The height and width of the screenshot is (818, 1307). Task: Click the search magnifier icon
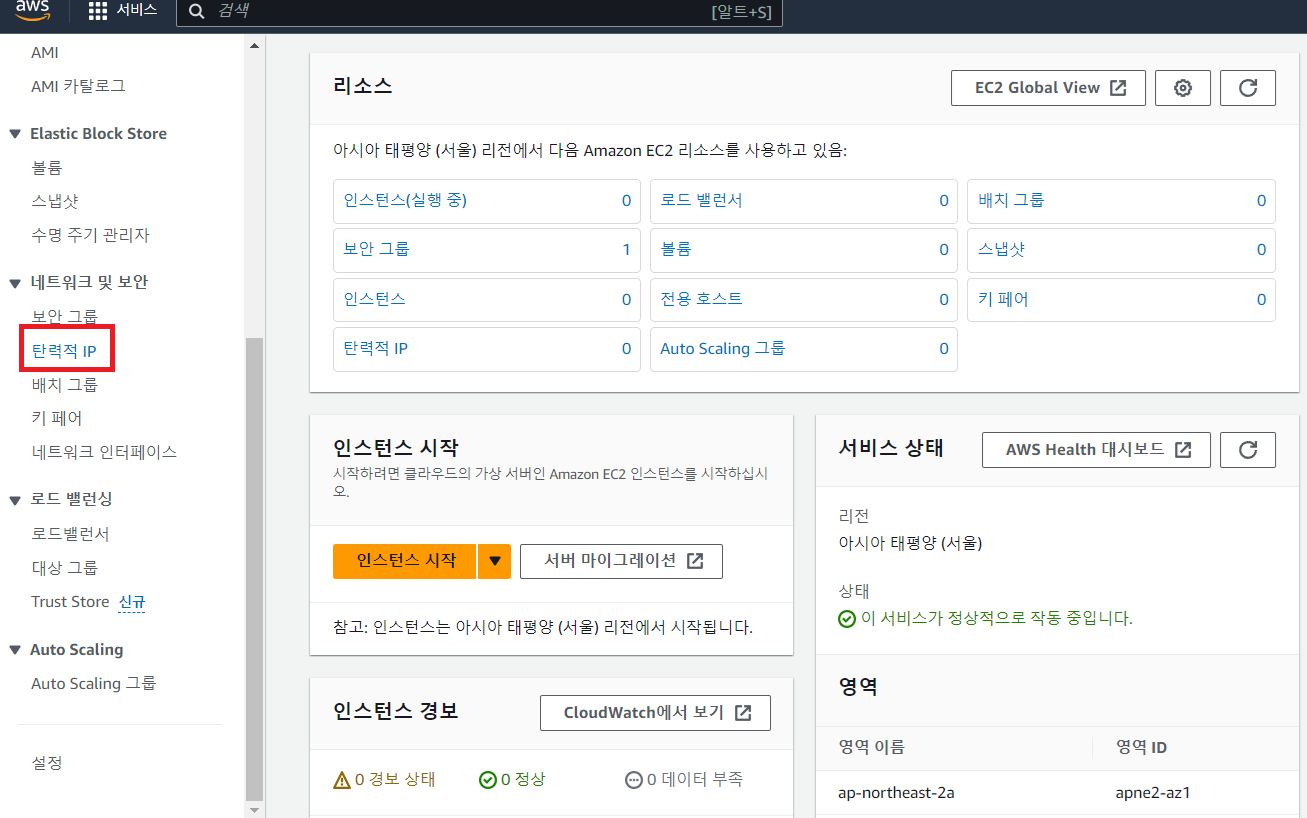(x=197, y=11)
